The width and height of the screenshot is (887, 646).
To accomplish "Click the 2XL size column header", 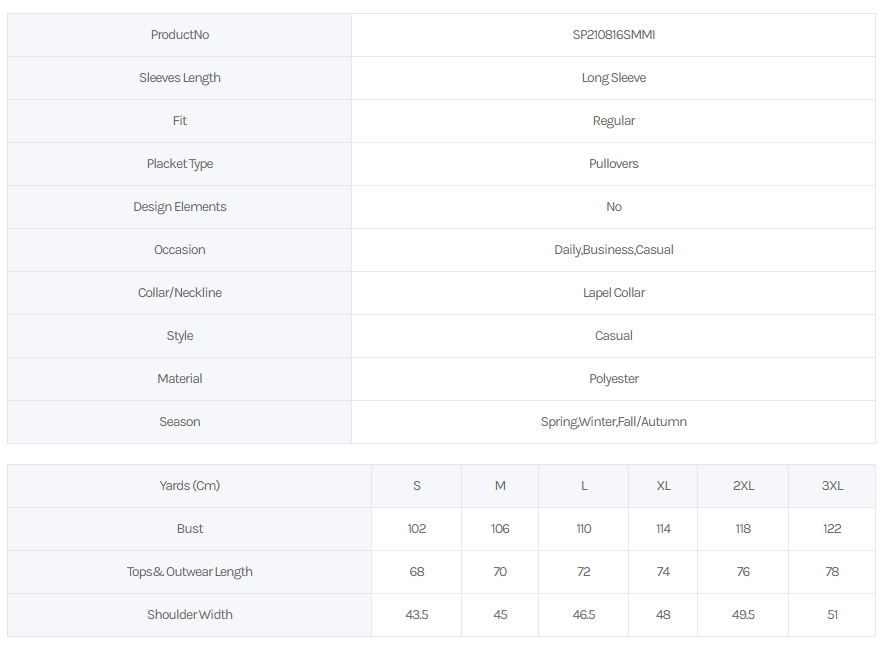I will point(743,486).
